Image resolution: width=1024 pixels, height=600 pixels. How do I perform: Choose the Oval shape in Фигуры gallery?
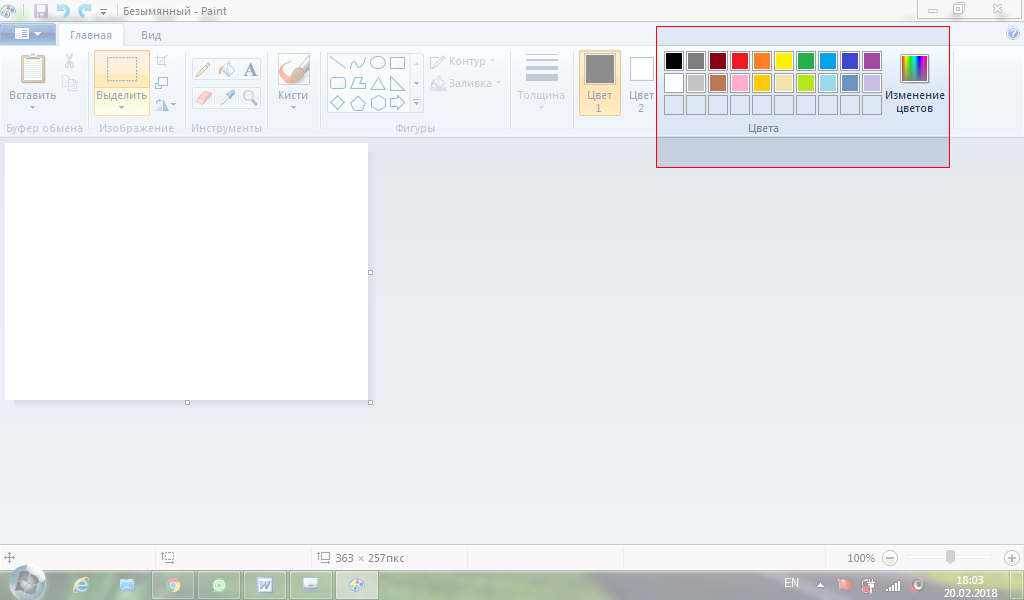[378, 62]
